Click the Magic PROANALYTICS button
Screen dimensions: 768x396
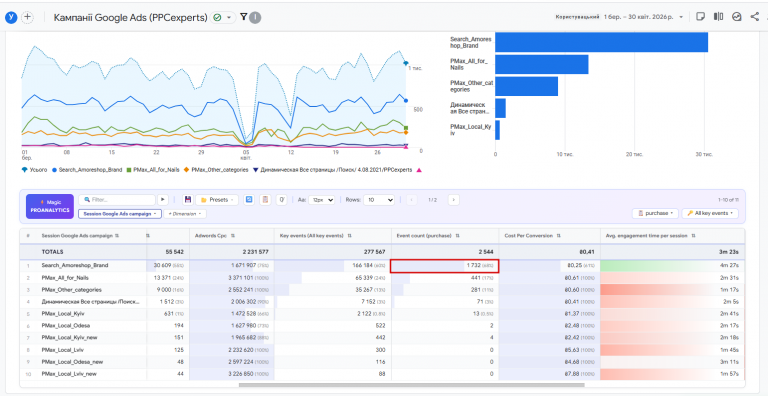[x=50, y=206]
